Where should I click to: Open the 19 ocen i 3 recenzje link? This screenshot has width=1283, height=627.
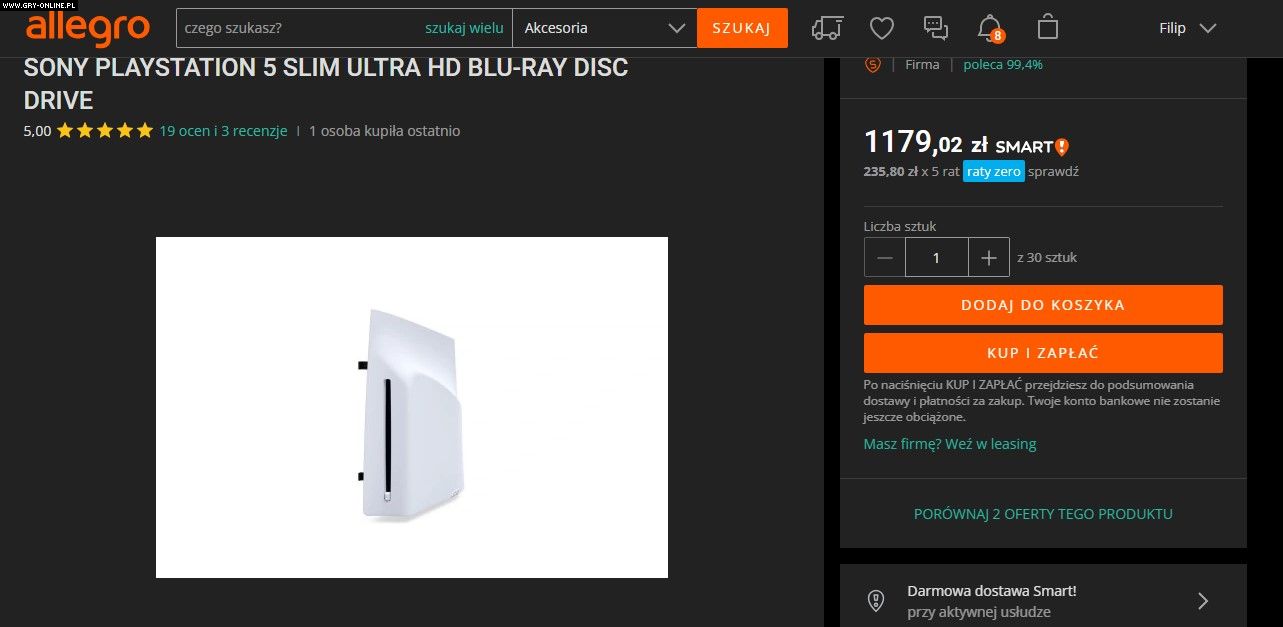[x=223, y=131]
